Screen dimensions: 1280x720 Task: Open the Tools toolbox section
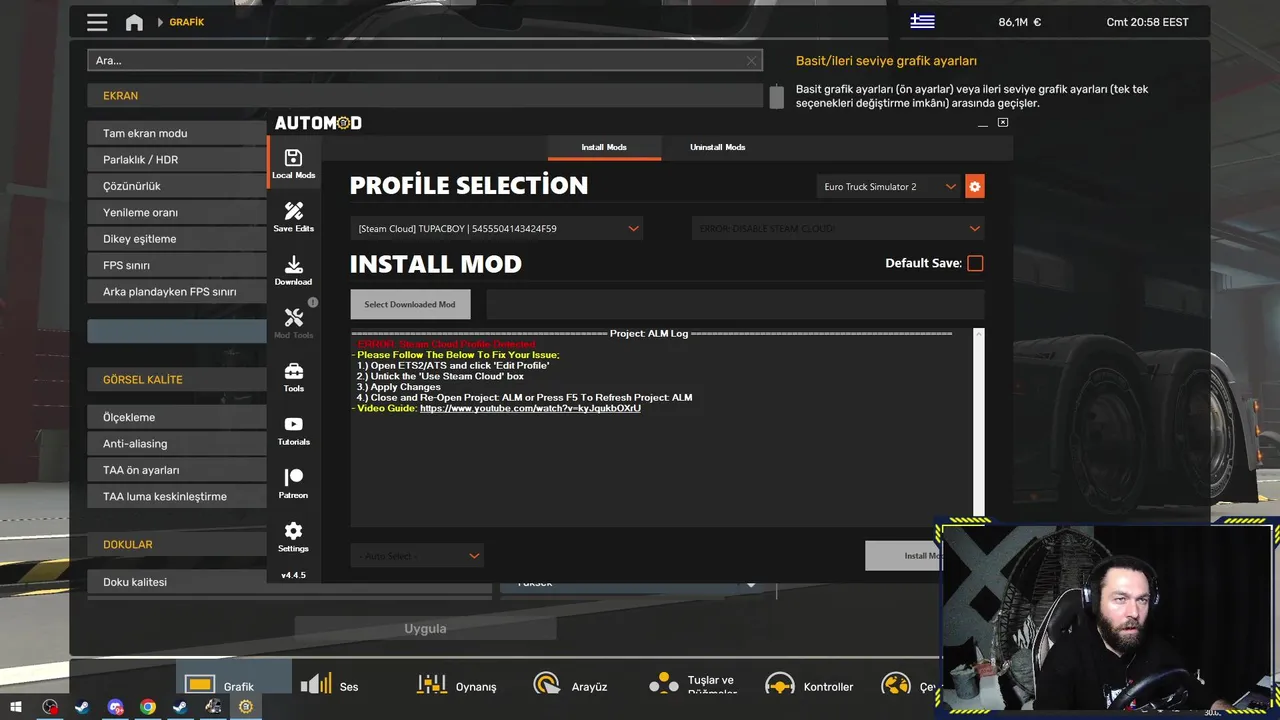click(293, 377)
